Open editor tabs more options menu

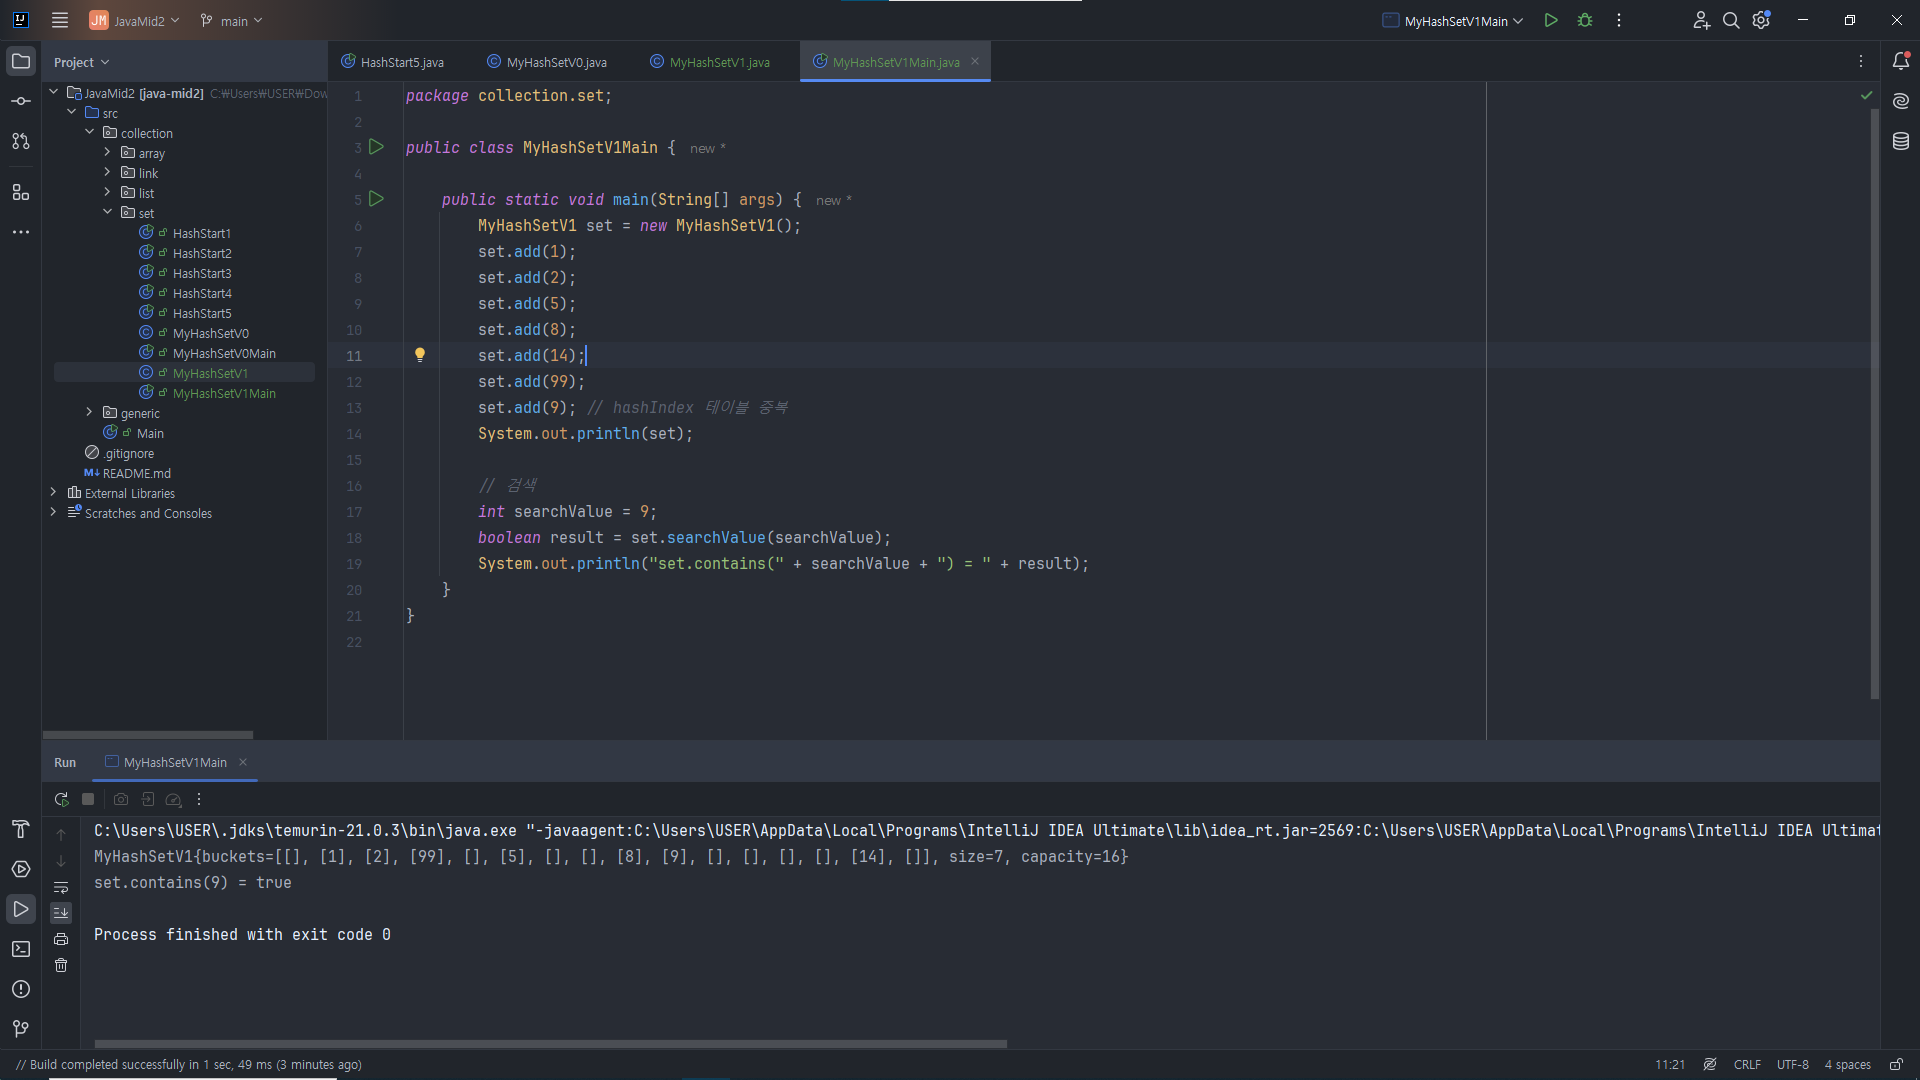[x=1861, y=61]
